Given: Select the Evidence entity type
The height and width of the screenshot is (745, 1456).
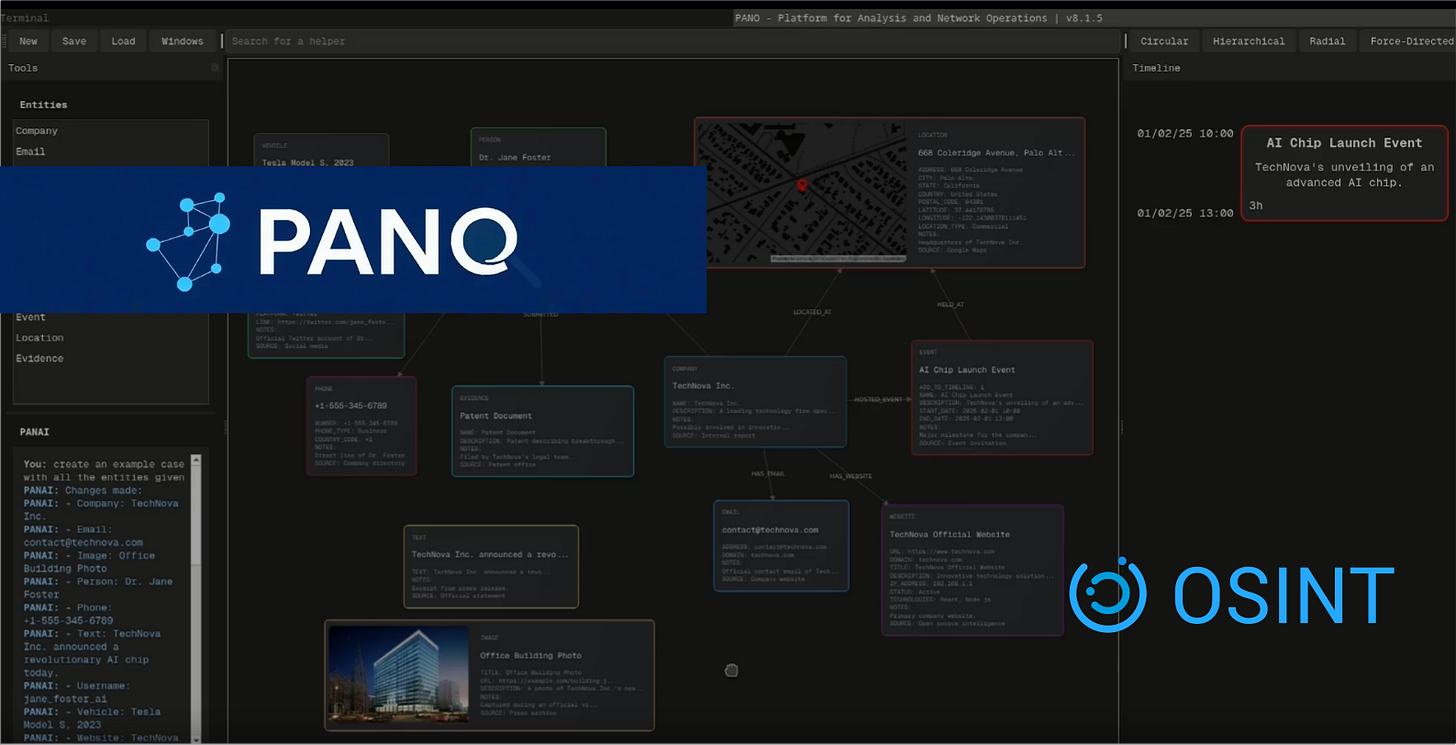Looking at the screenshot, I should tap(111, 358).
